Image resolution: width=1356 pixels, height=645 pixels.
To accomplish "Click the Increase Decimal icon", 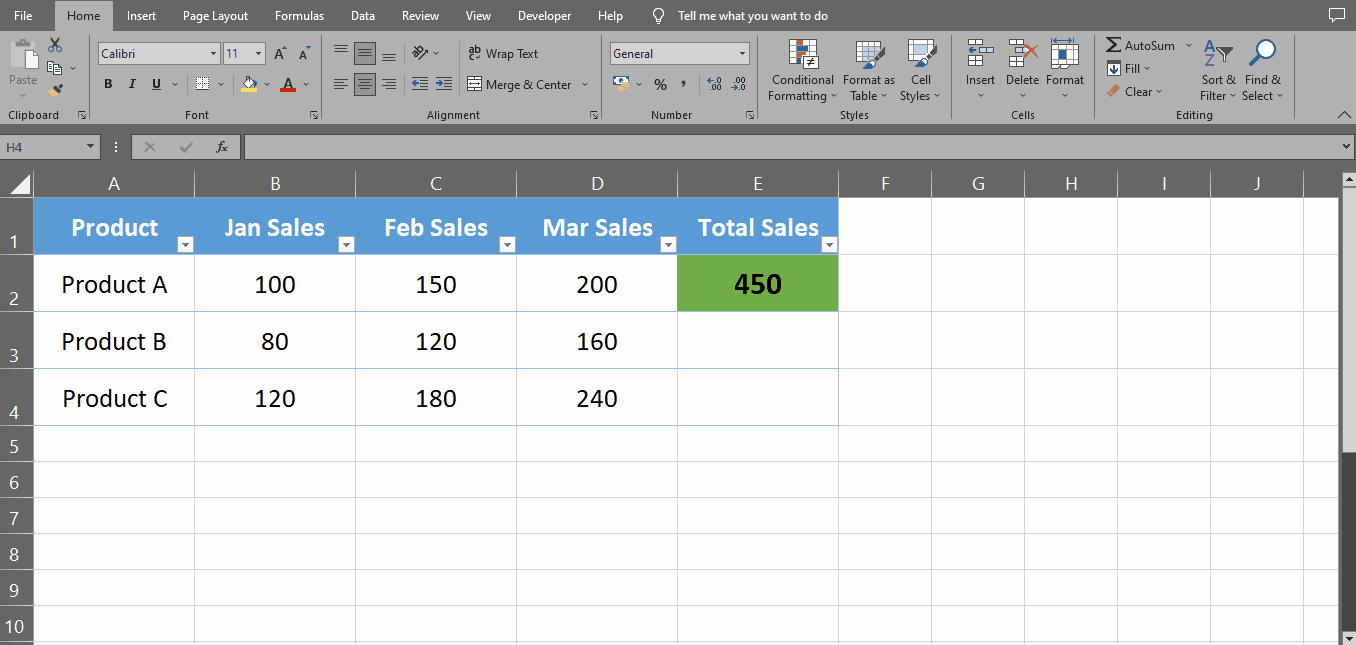I will tap(714, 85).
